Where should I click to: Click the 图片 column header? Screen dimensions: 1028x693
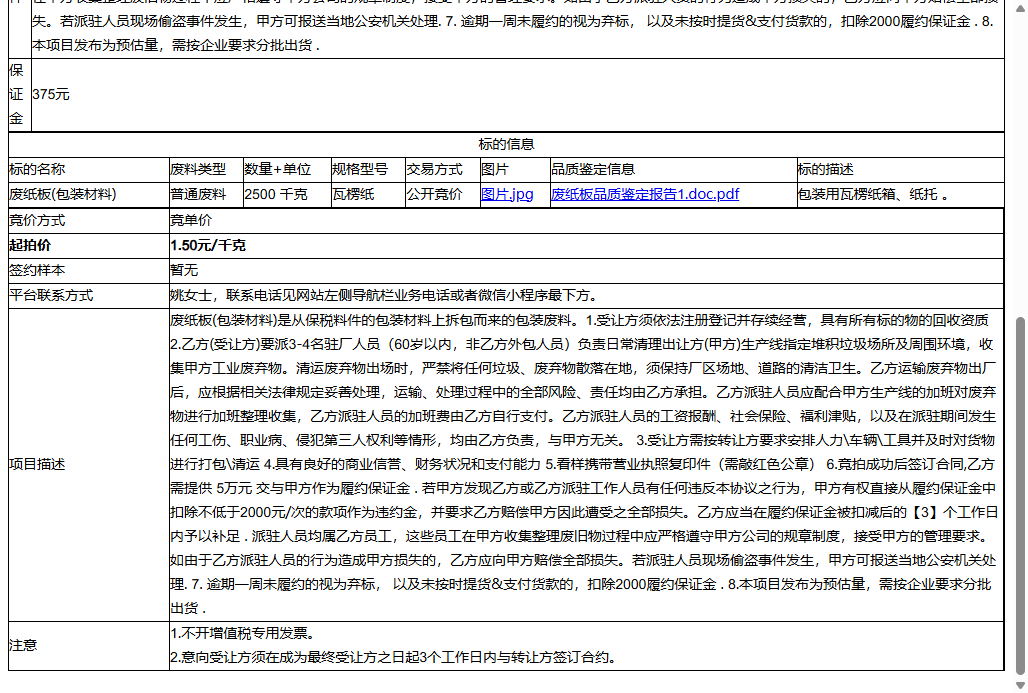[494, 170]
